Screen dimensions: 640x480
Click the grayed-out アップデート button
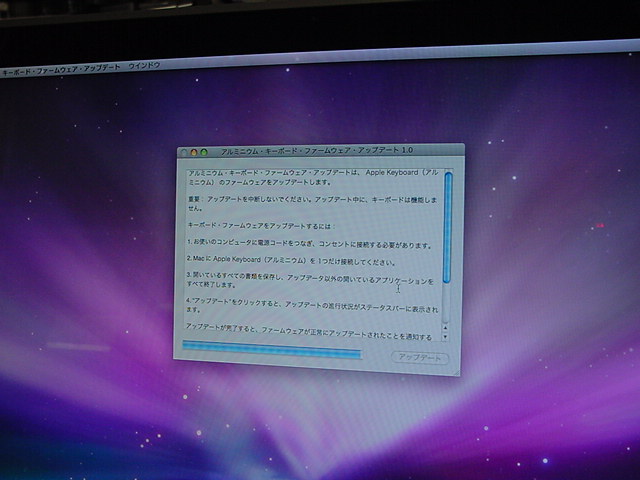[420, 358]
